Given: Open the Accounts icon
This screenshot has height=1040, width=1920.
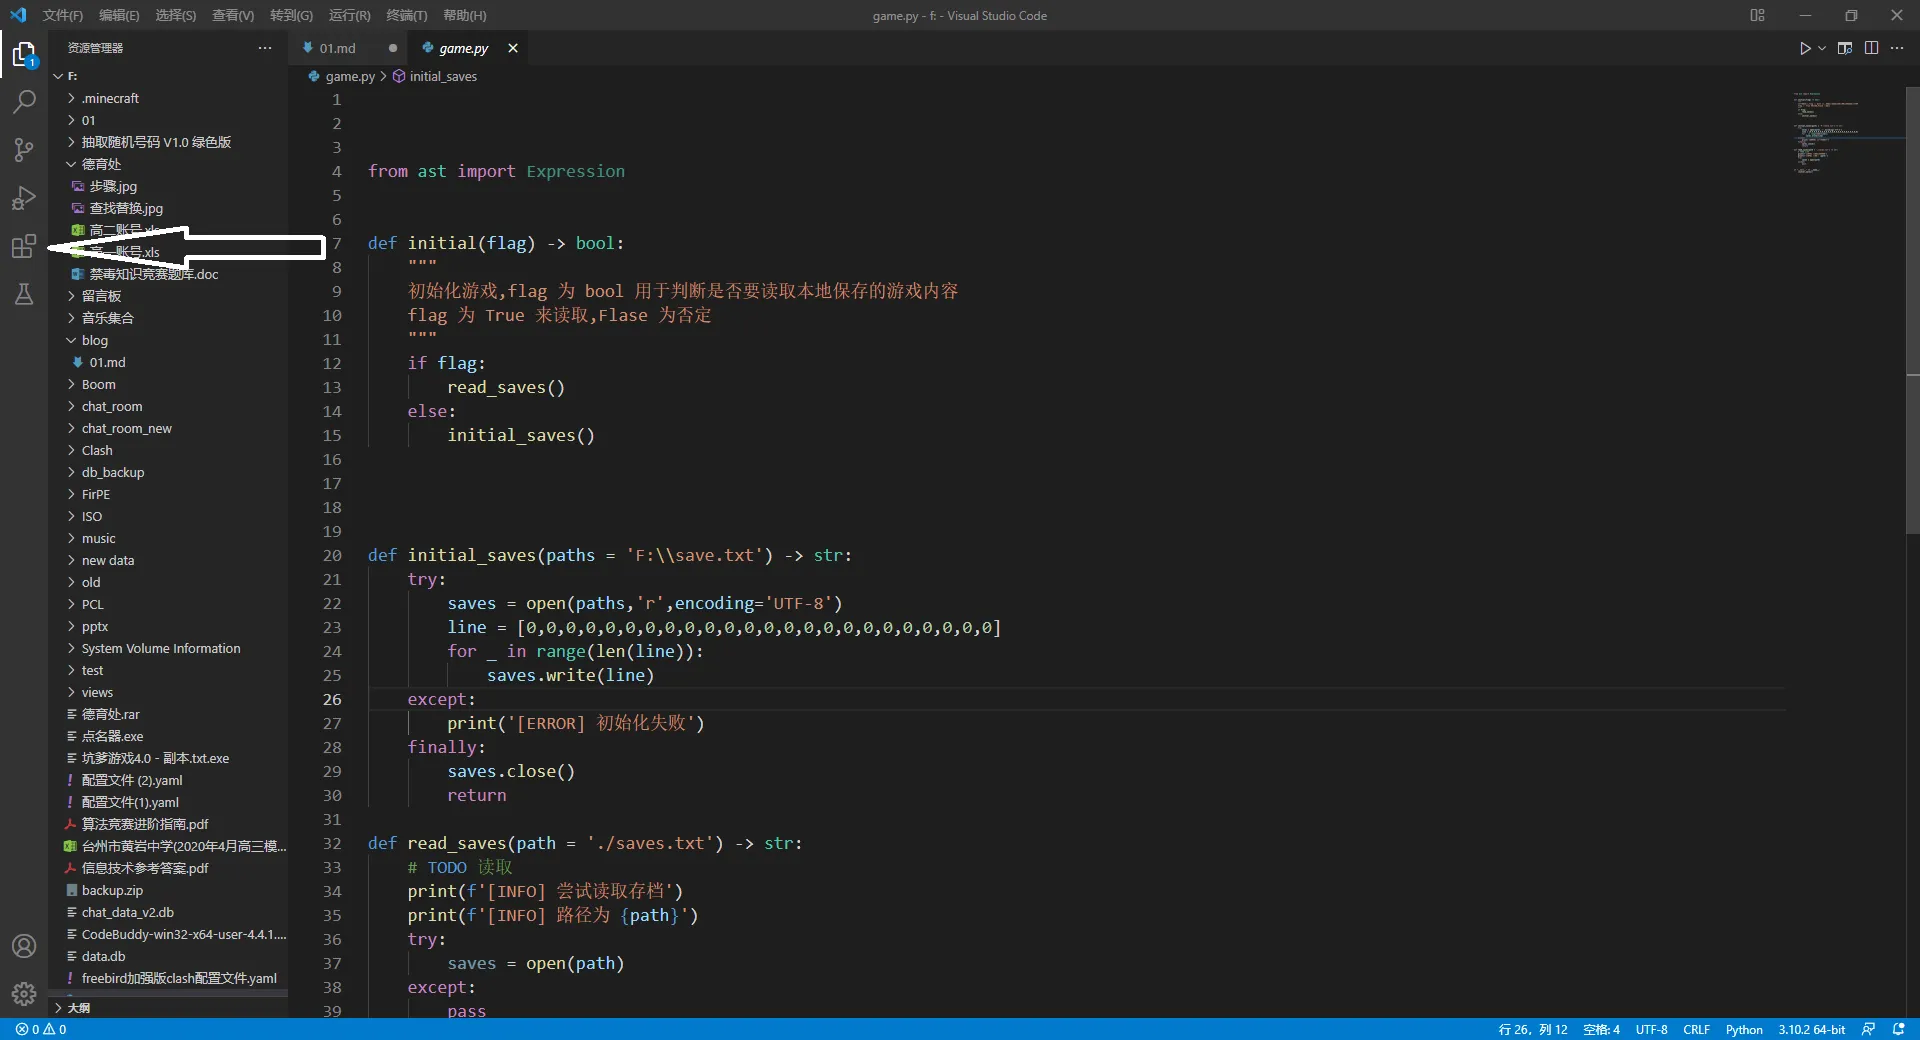Looking at the screenshot, I should 24,946.
